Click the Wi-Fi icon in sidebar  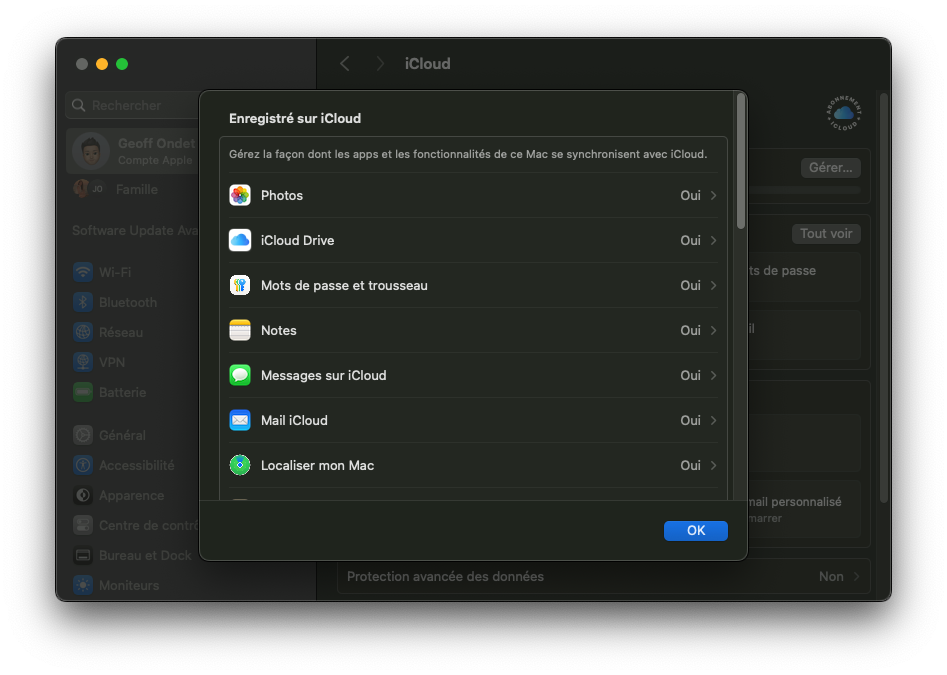tap(83, 272)
